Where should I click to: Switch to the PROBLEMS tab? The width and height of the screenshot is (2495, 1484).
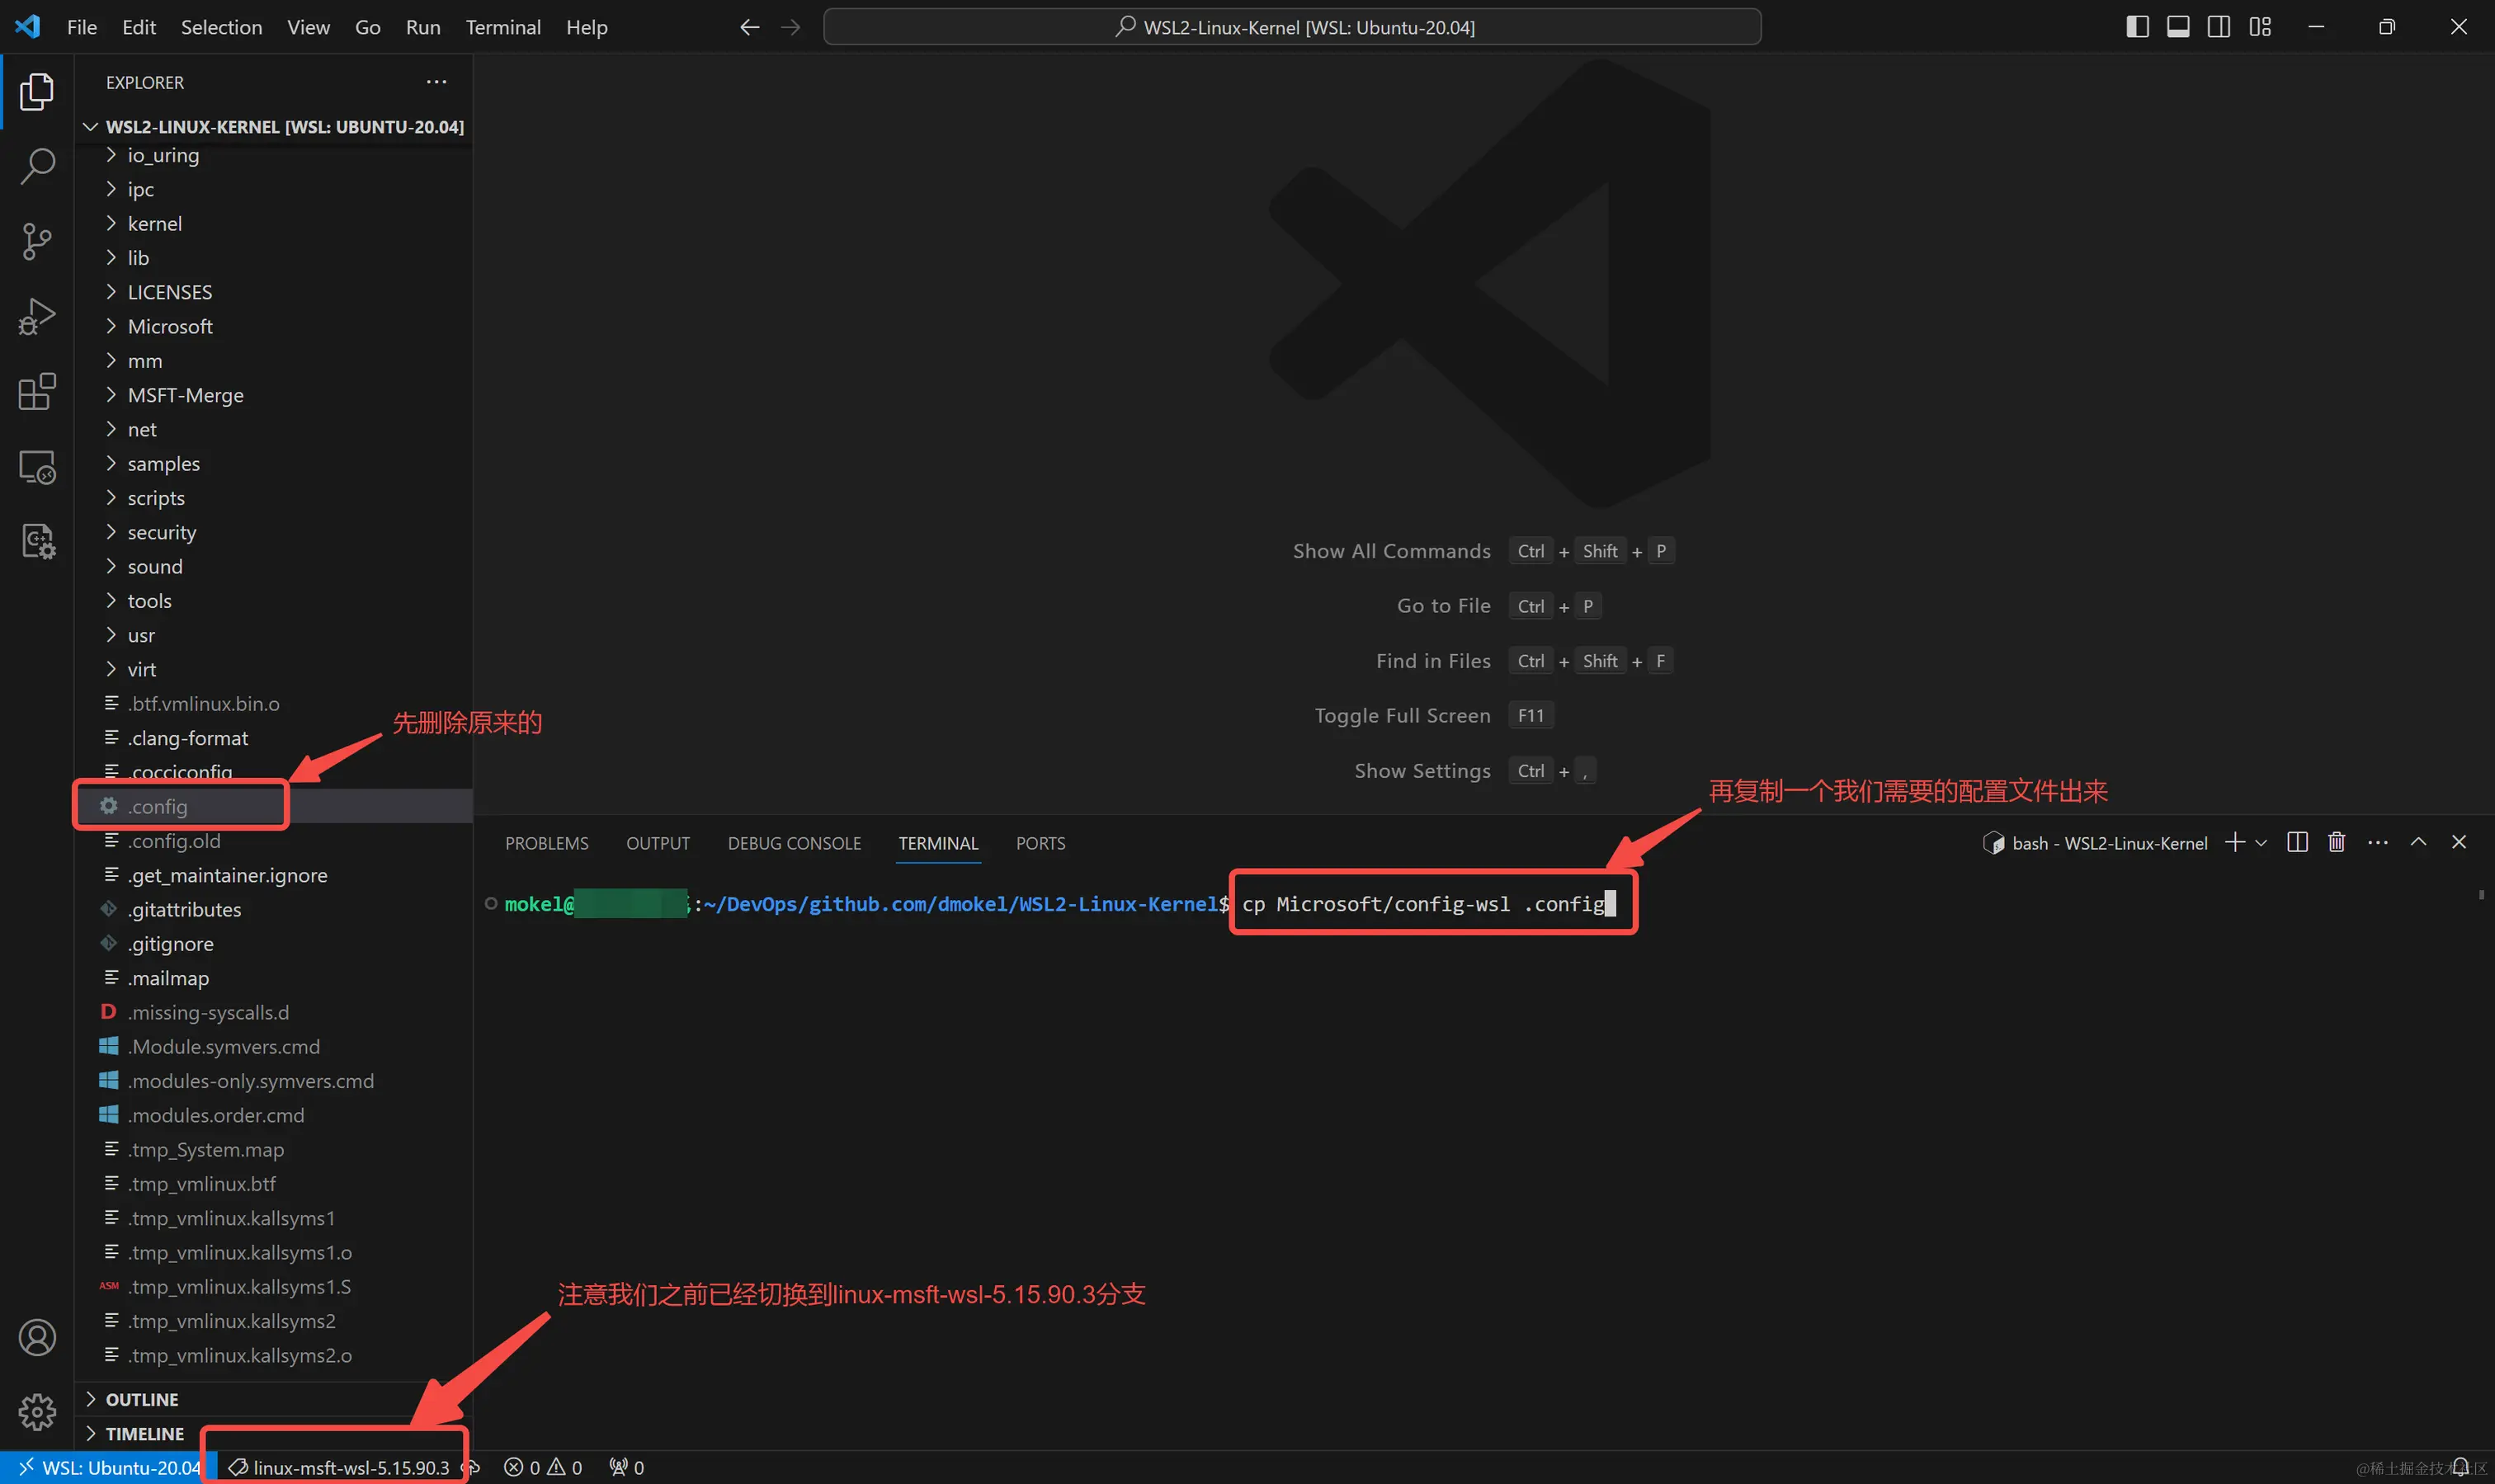(x=546, y=843)
